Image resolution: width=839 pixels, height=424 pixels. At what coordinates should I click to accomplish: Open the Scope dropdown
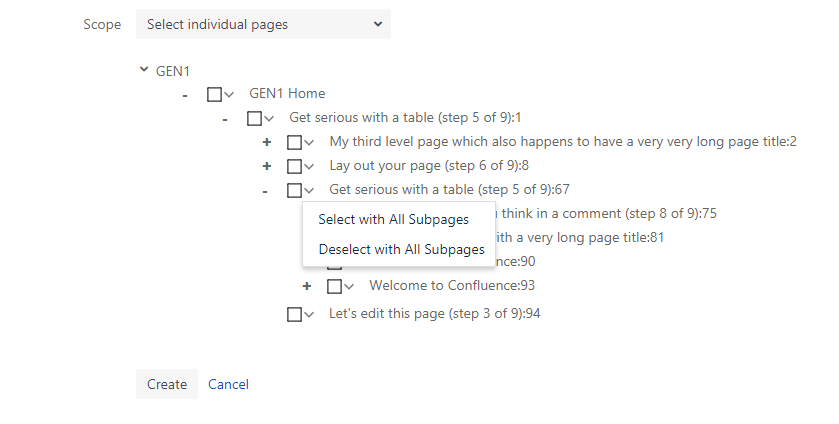click(263, 24)
